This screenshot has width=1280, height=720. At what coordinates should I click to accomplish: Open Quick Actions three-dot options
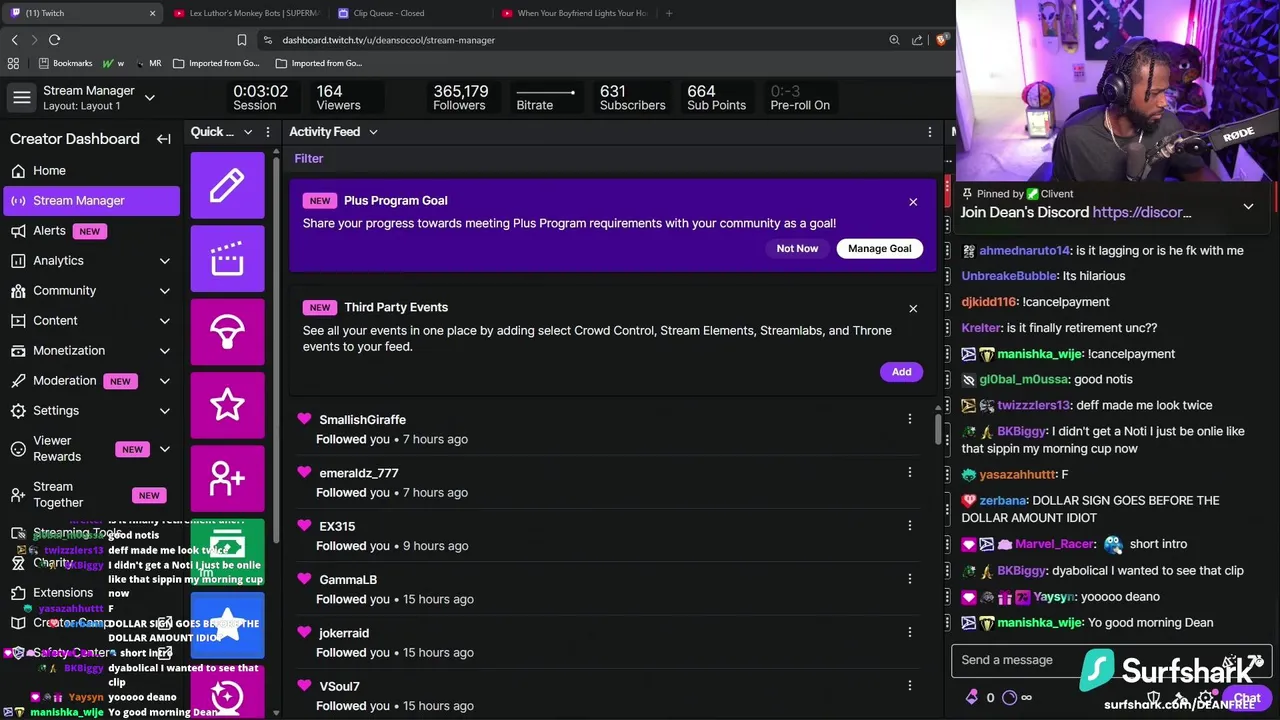[268, 132]
